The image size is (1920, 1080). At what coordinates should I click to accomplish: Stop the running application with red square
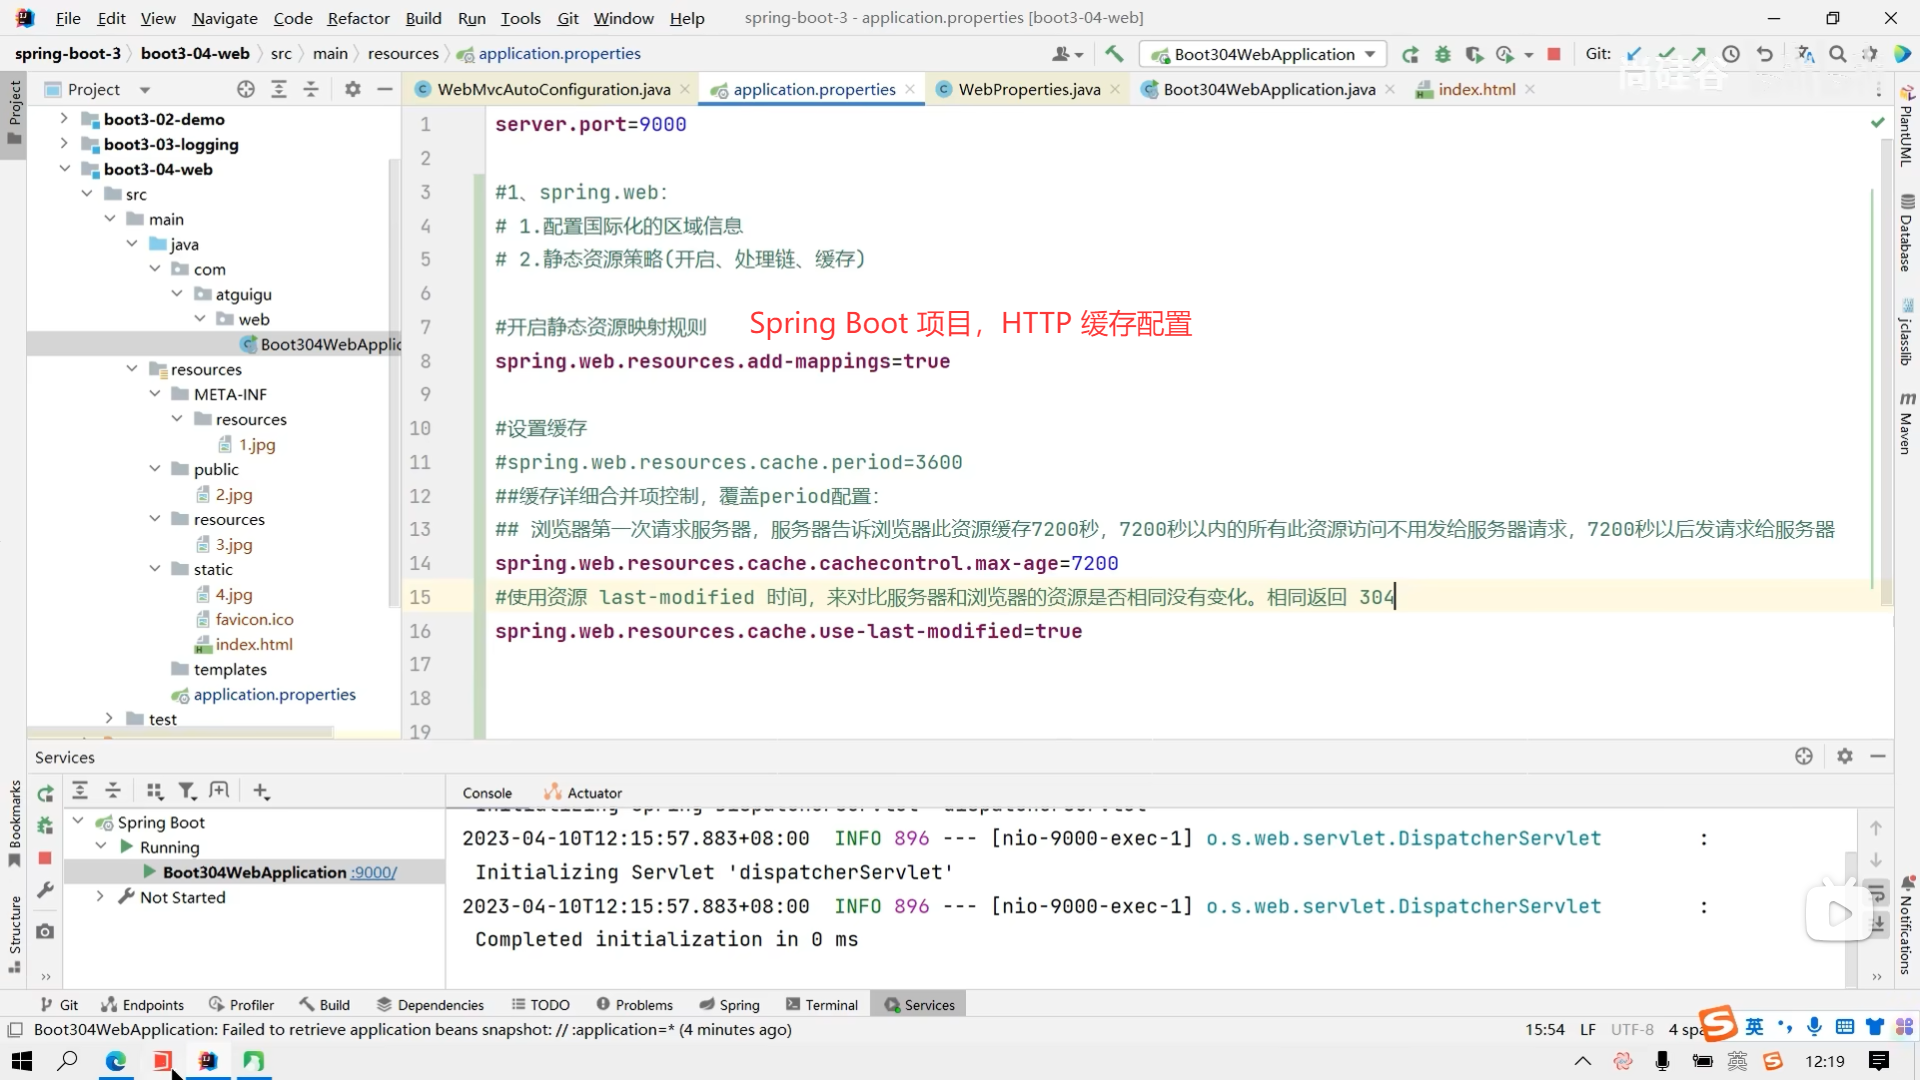1554,54
